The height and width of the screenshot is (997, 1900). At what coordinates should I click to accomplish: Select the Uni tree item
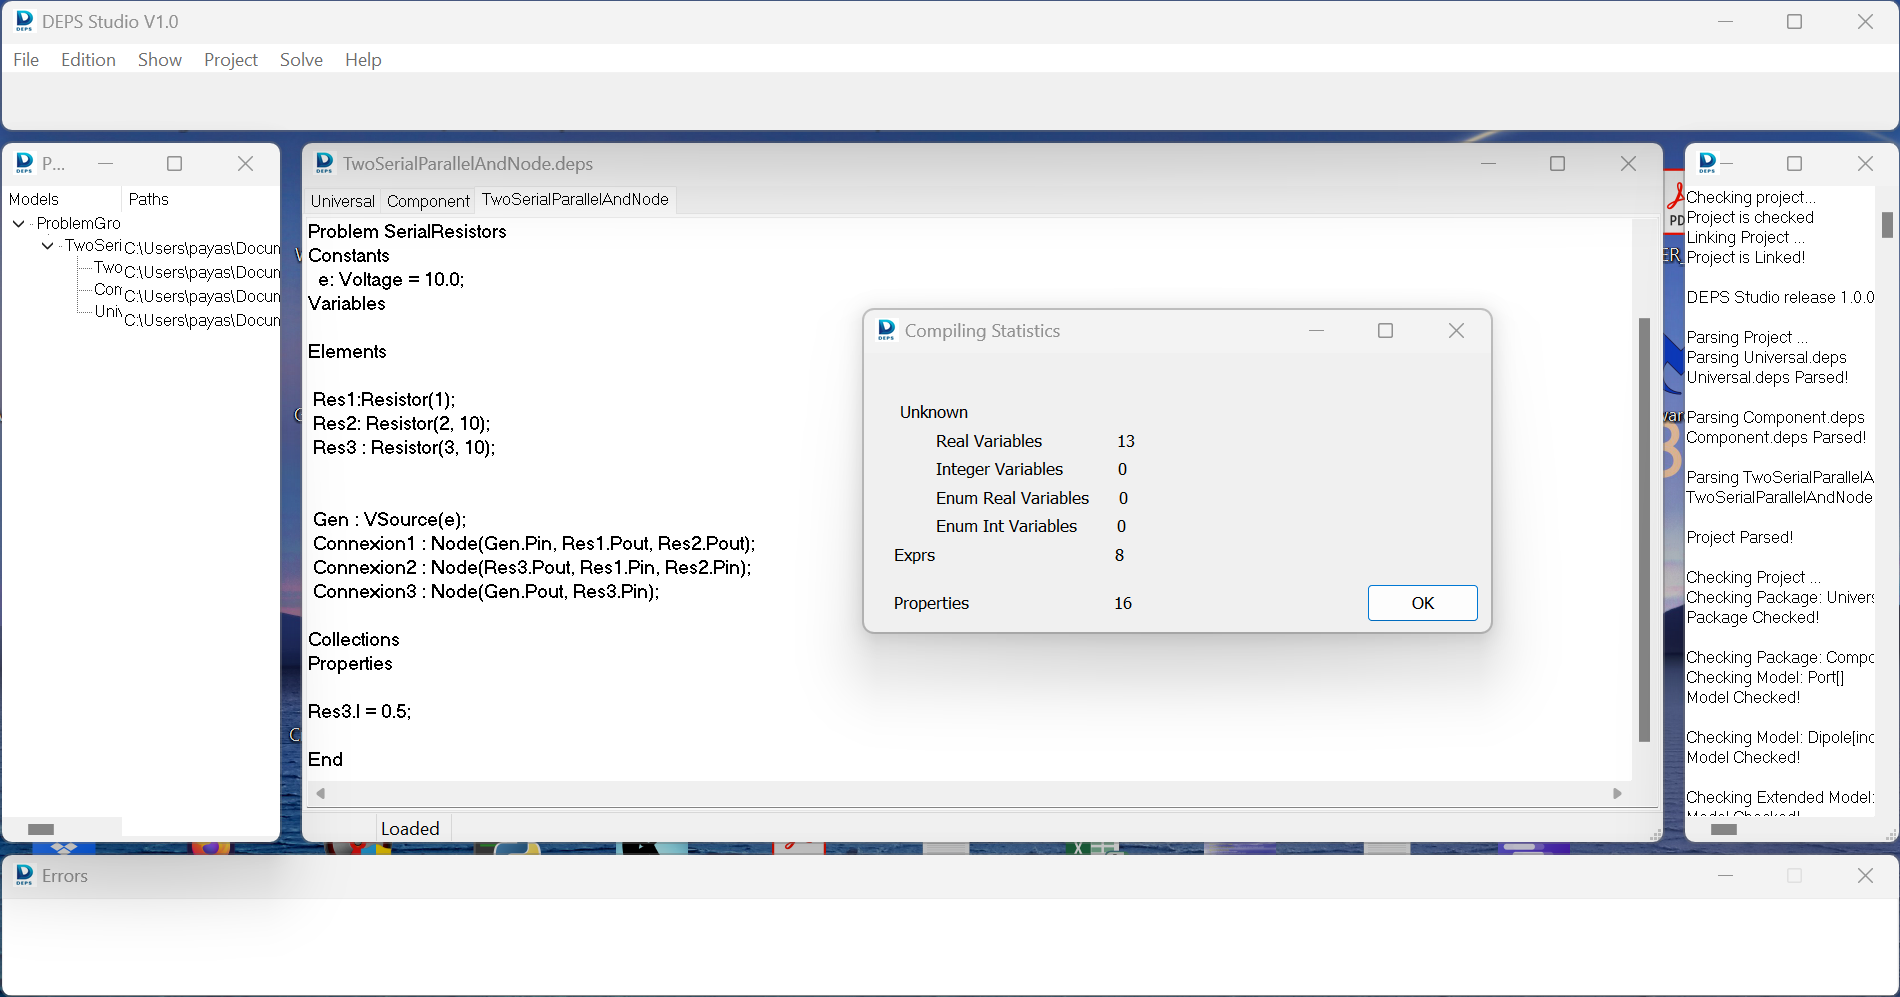(108, 312)
